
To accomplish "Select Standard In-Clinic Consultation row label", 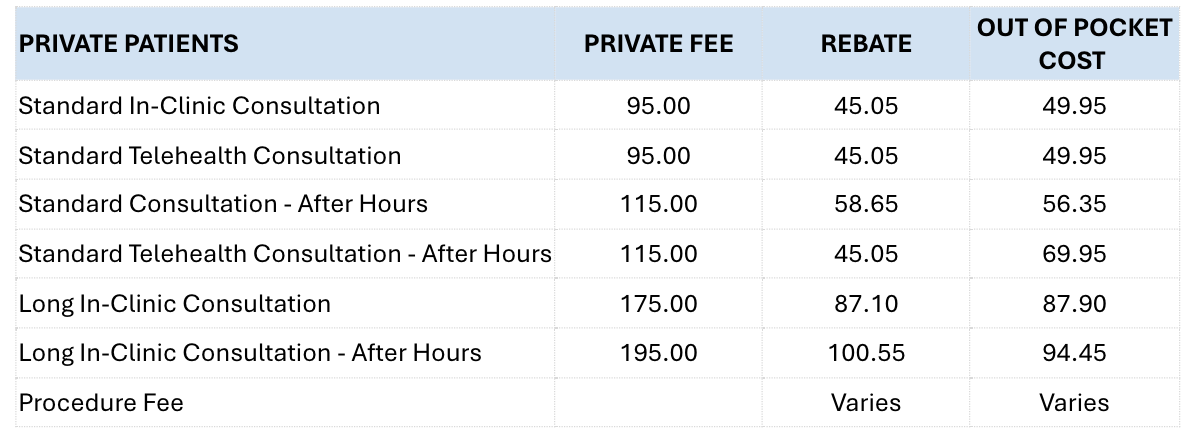I will [x=199, y=105].
